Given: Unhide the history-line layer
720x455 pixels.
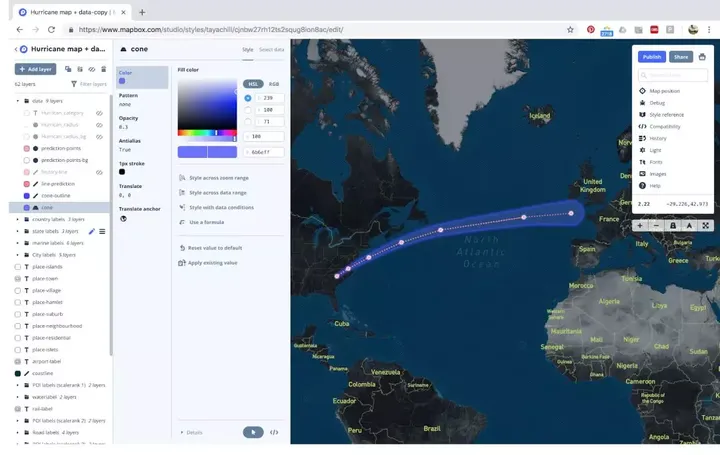Looking at the screenshot, I should [99, 172].
